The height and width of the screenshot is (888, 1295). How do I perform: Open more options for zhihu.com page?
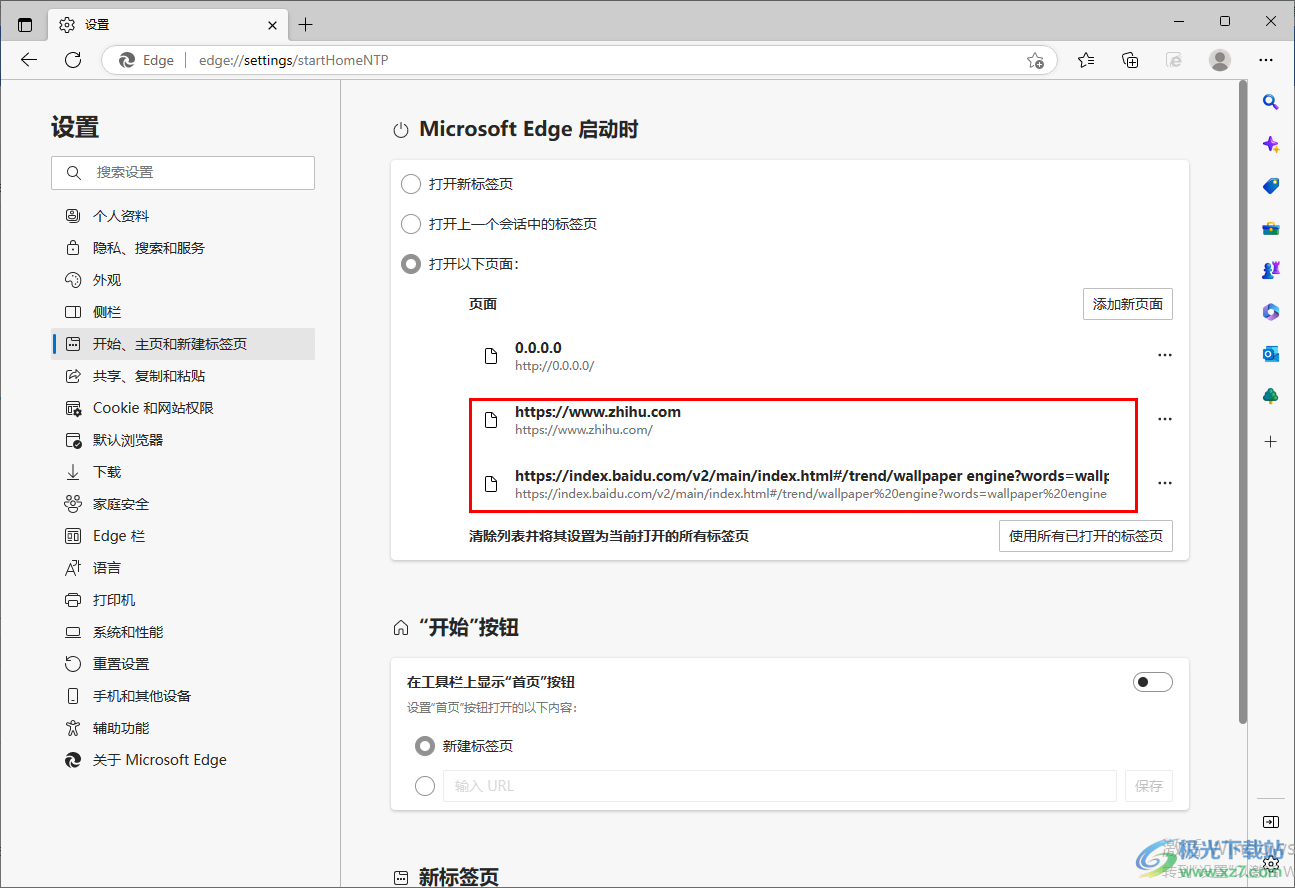(1164, 419)
